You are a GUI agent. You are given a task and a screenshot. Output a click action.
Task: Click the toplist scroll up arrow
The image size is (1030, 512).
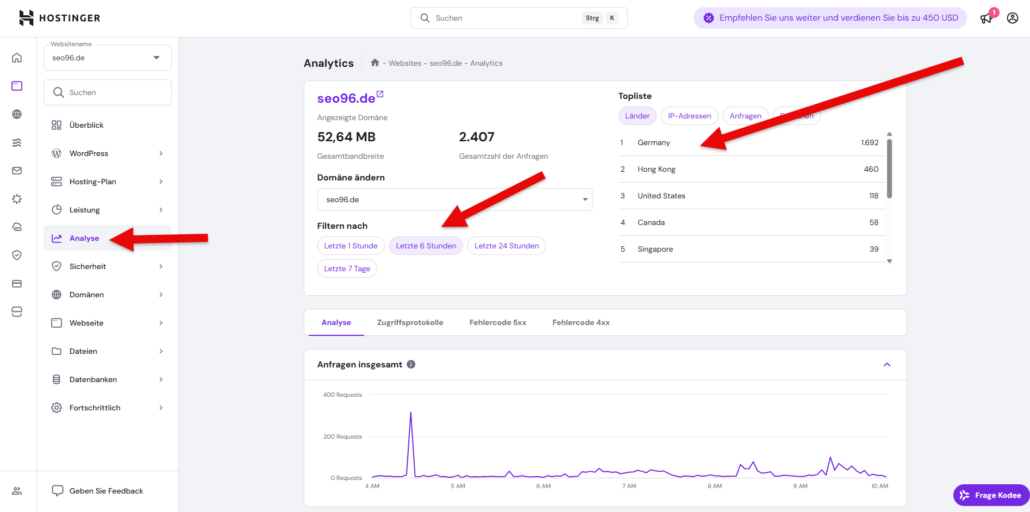pyautogui.click(x=889, y=133)
